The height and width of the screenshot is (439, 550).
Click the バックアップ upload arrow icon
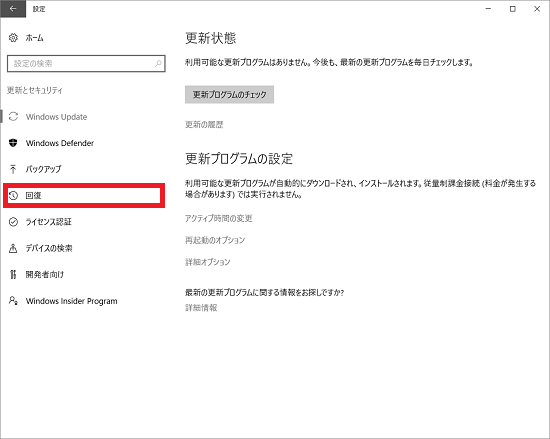(13, 169)
